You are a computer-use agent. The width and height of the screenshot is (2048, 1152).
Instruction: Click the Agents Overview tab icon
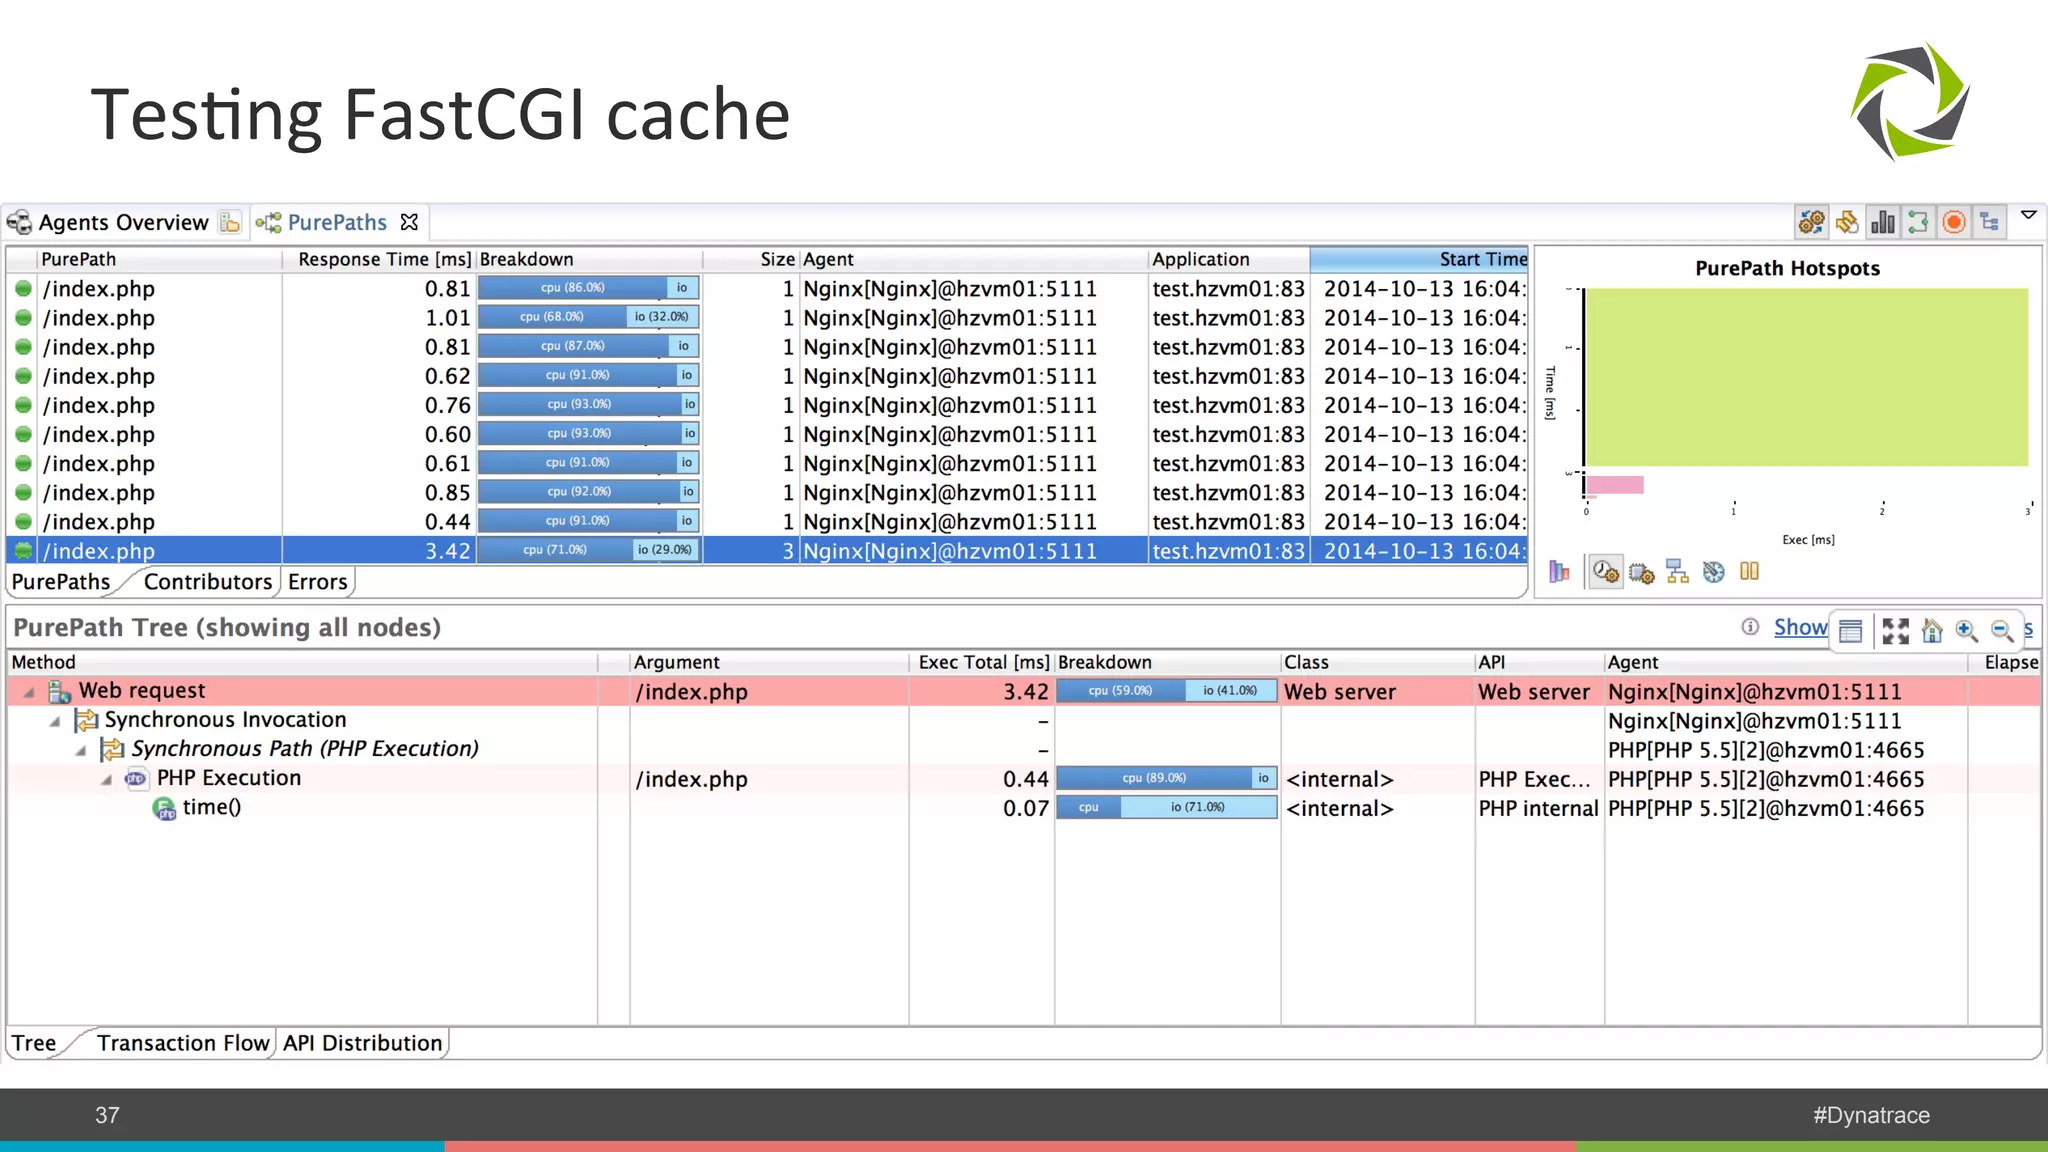[x=19, y=222]
